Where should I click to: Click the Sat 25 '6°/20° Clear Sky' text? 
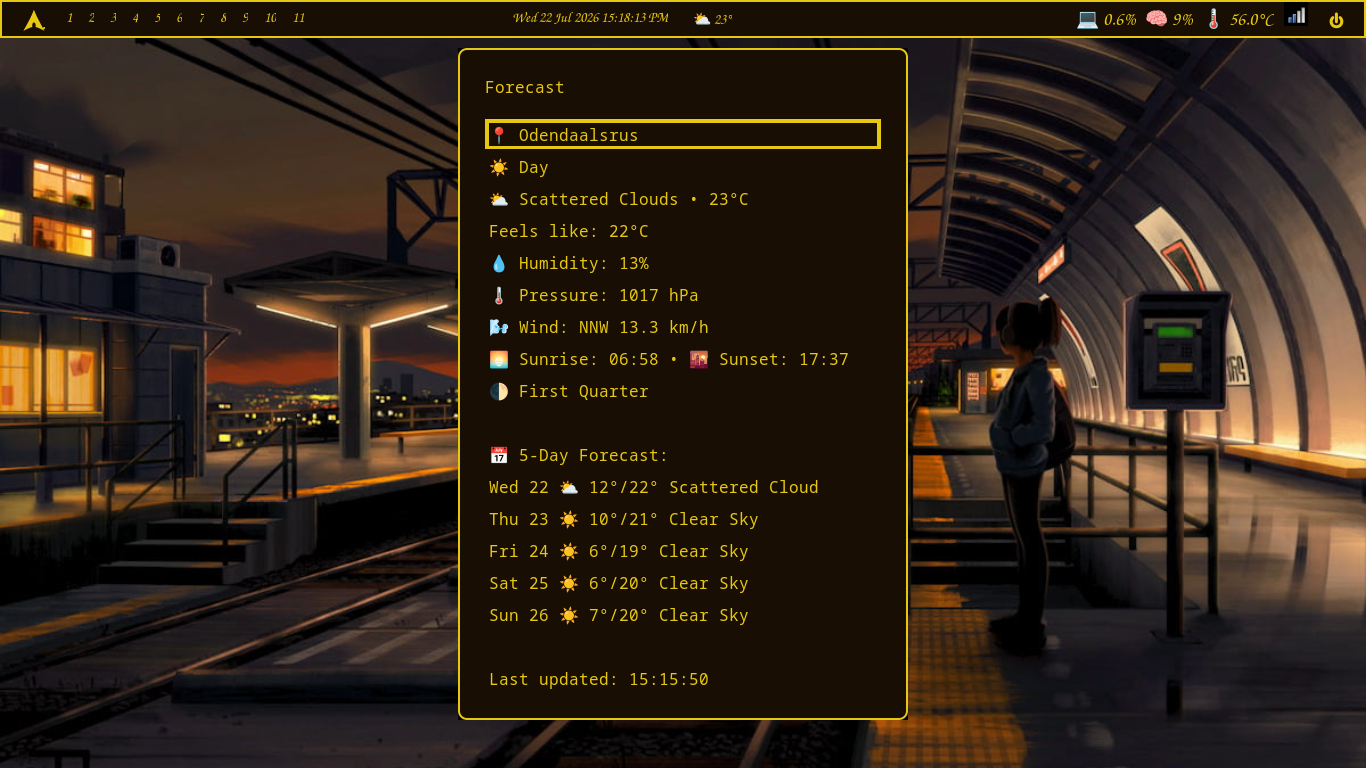click(x=669, y=583)
